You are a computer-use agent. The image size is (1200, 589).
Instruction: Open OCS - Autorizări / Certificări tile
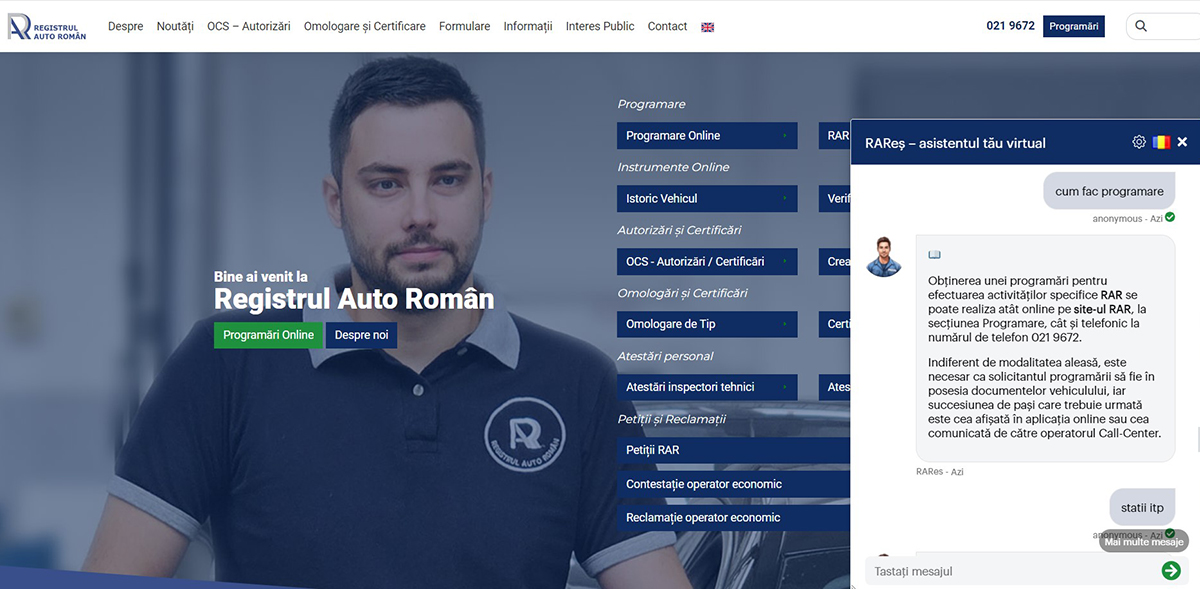tap(708, 262)
